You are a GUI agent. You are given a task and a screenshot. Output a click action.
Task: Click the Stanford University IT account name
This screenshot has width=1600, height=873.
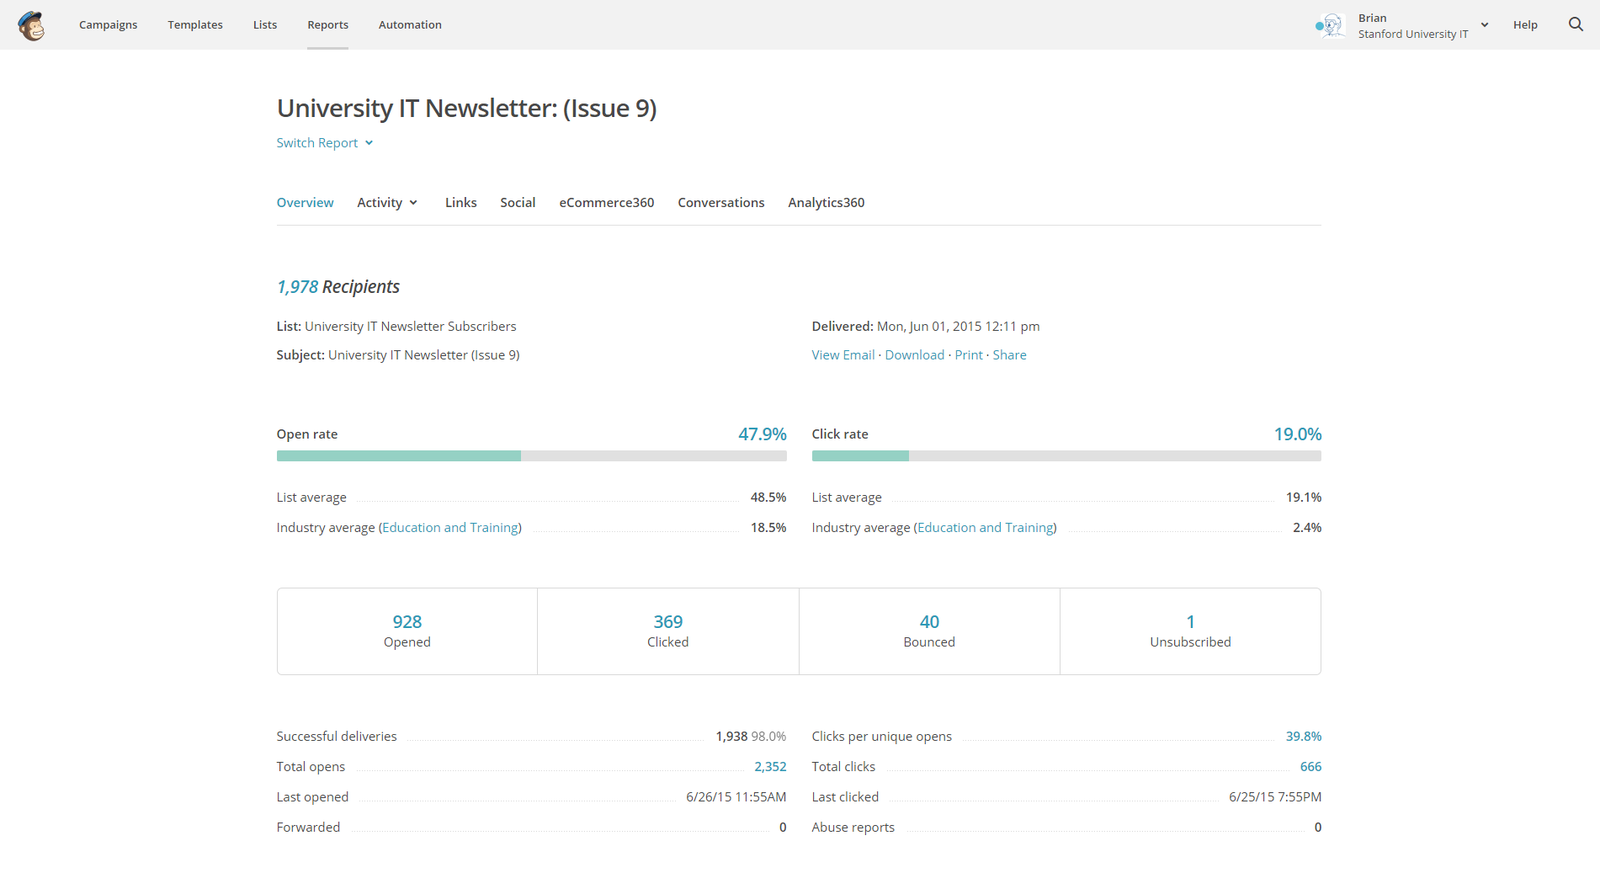point(1413,34)
